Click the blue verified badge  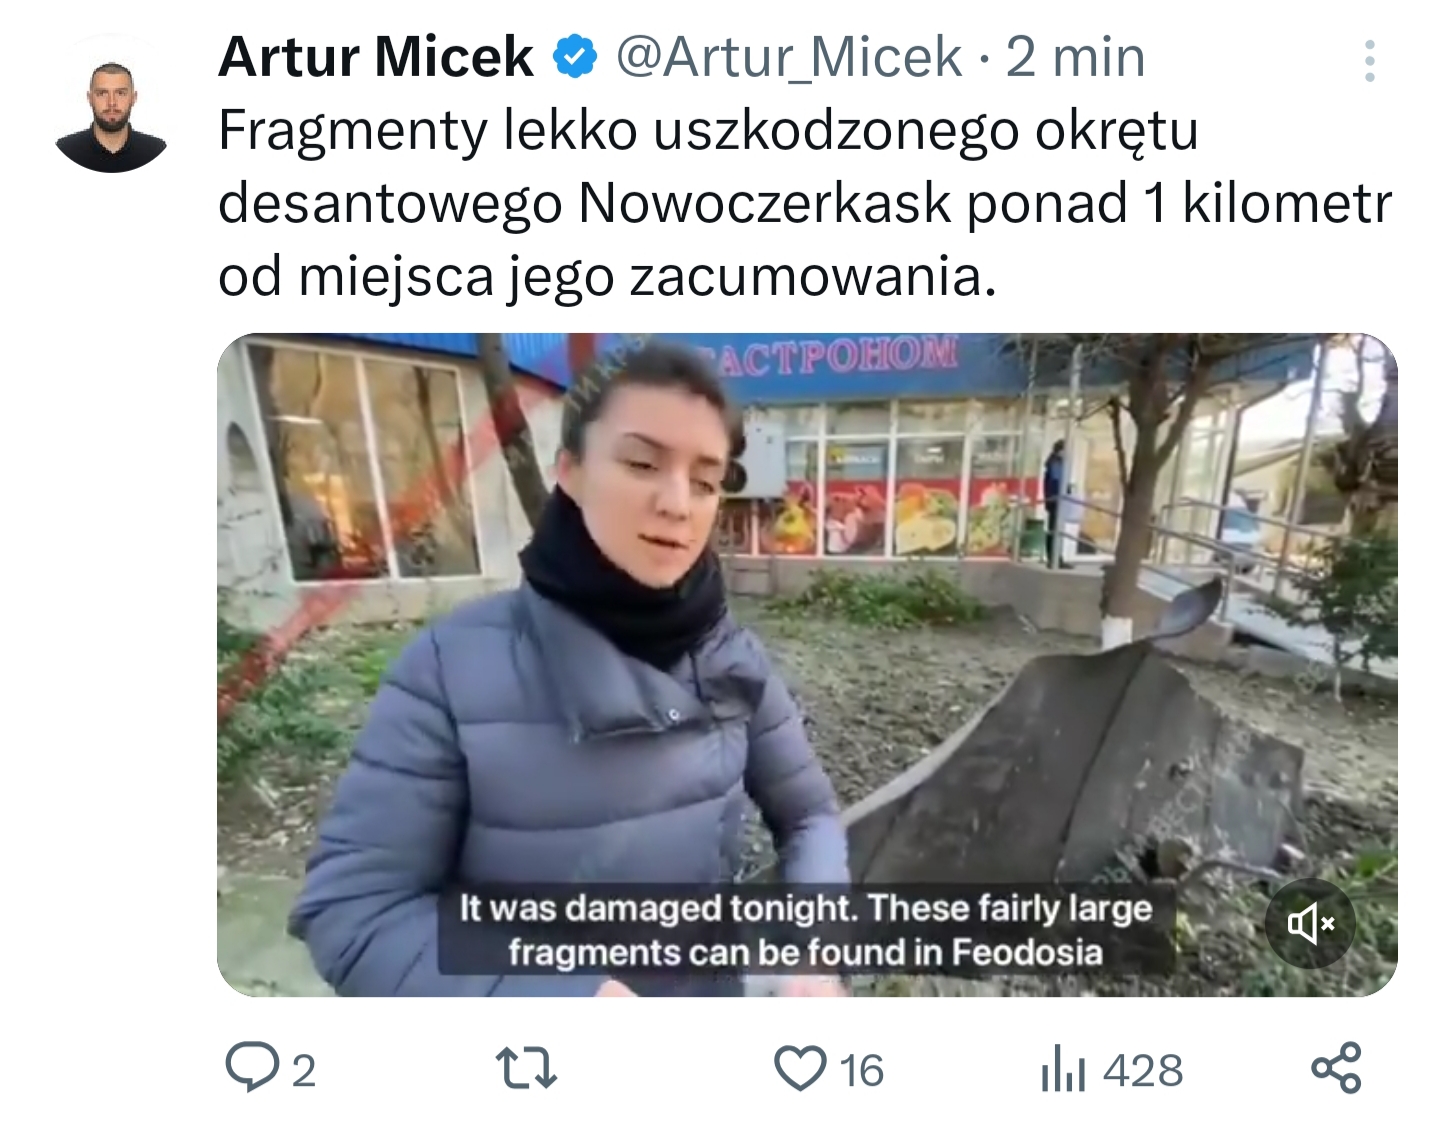(575, 57)
